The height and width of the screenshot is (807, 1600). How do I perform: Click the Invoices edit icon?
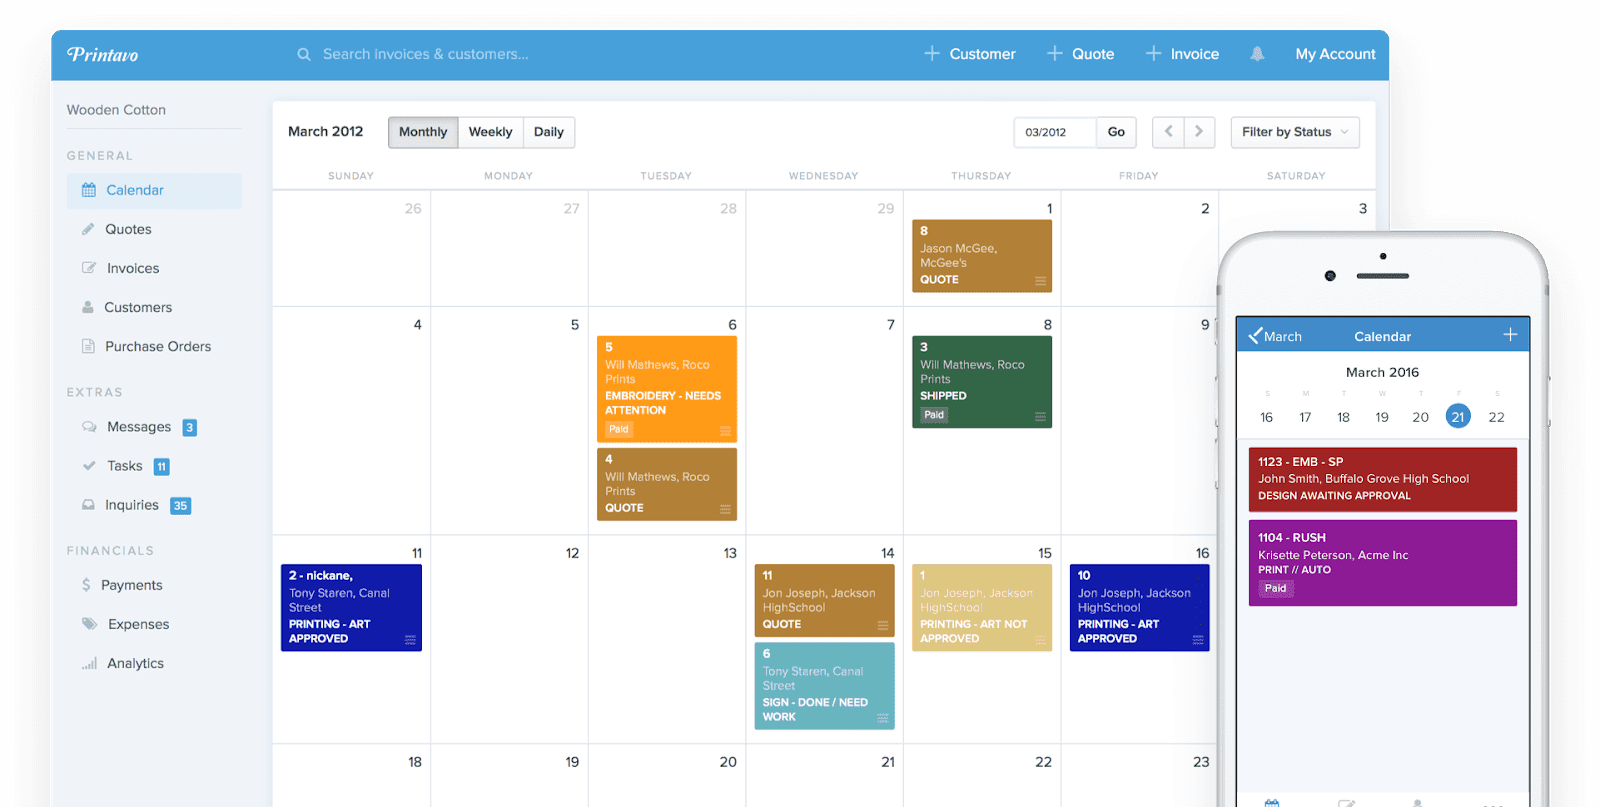(x=89, y=268)
